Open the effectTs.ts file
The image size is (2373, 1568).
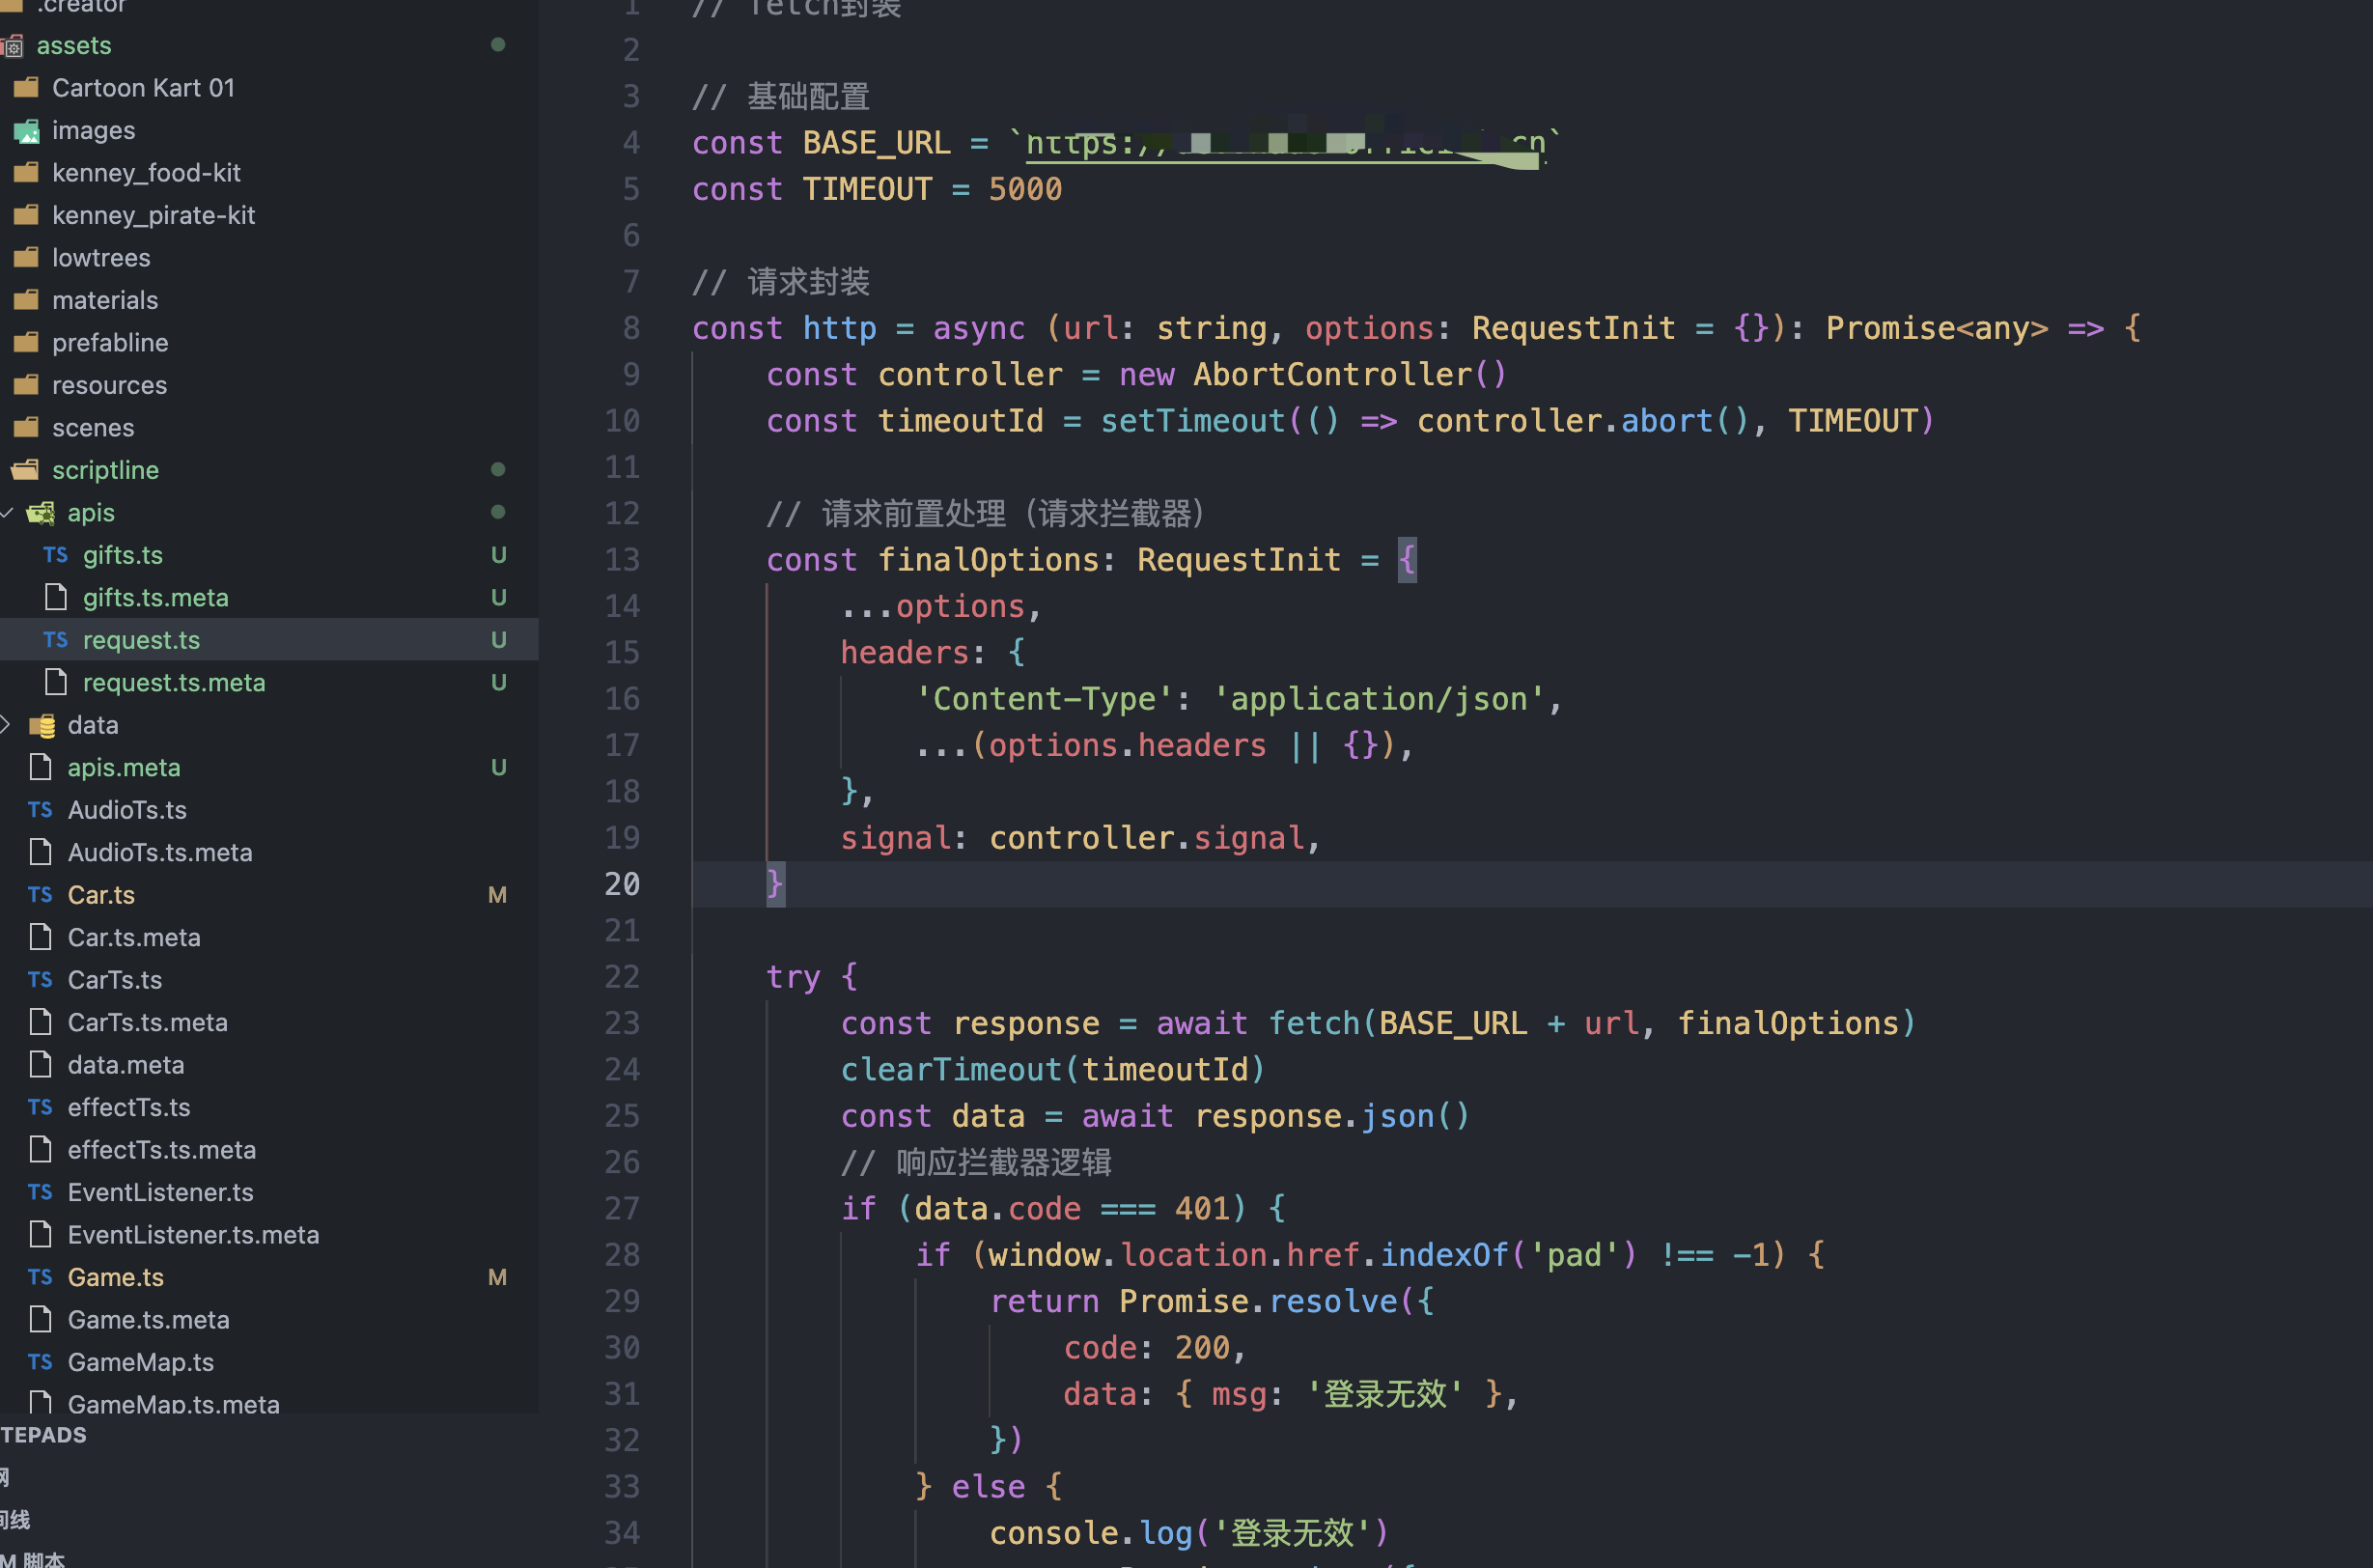[128, 1107]
